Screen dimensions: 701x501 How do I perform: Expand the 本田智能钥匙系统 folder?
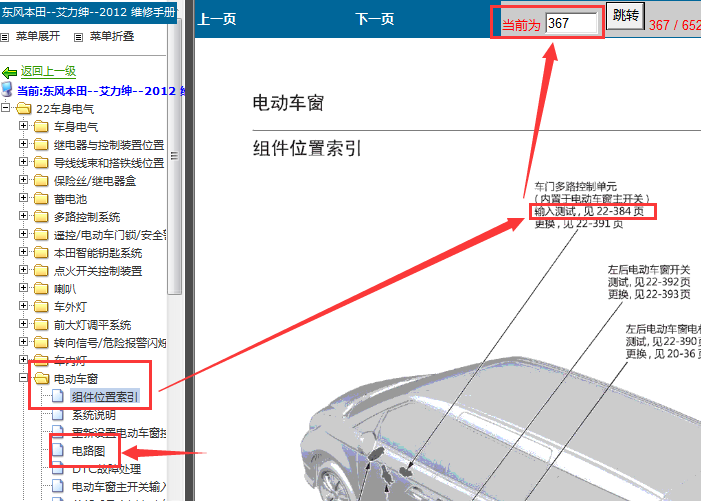(x=23, y=252)
